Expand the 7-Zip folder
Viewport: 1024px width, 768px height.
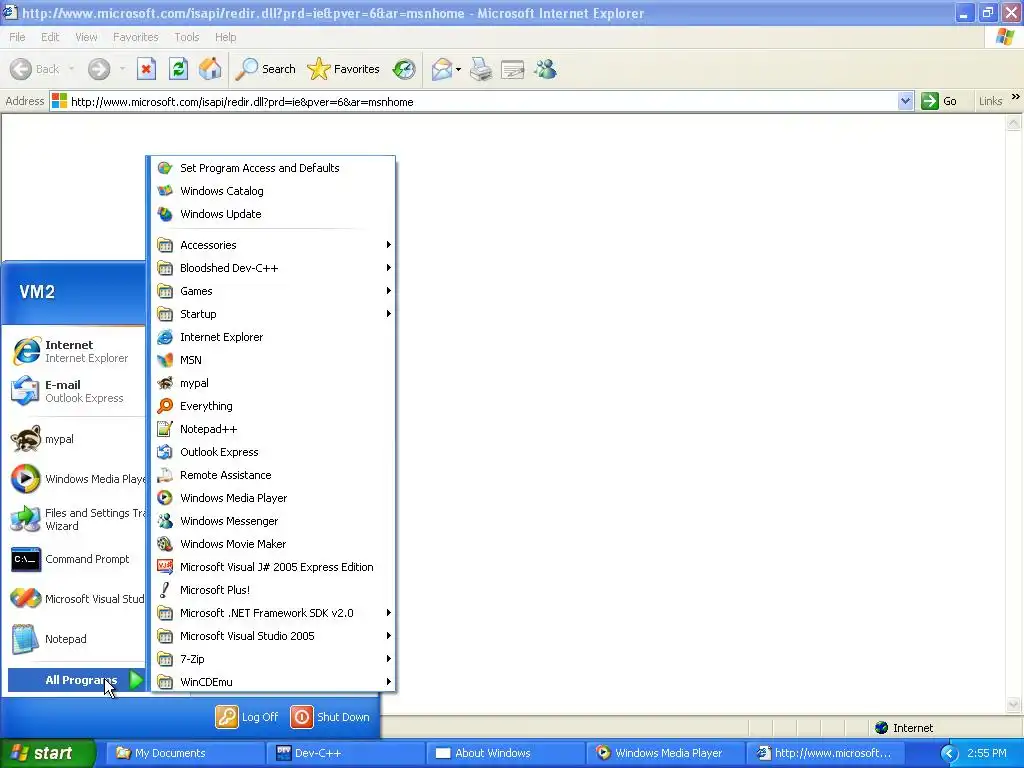pos(273,659)
